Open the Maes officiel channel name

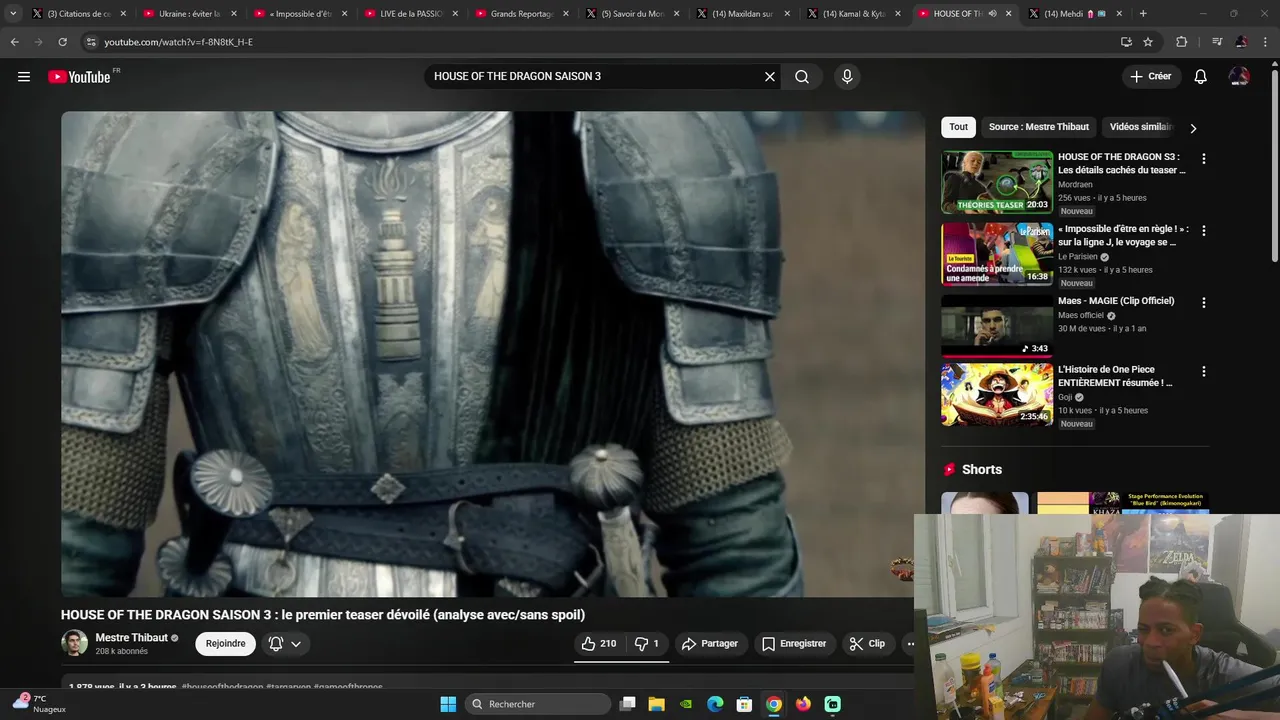[x=1081, y=315]
